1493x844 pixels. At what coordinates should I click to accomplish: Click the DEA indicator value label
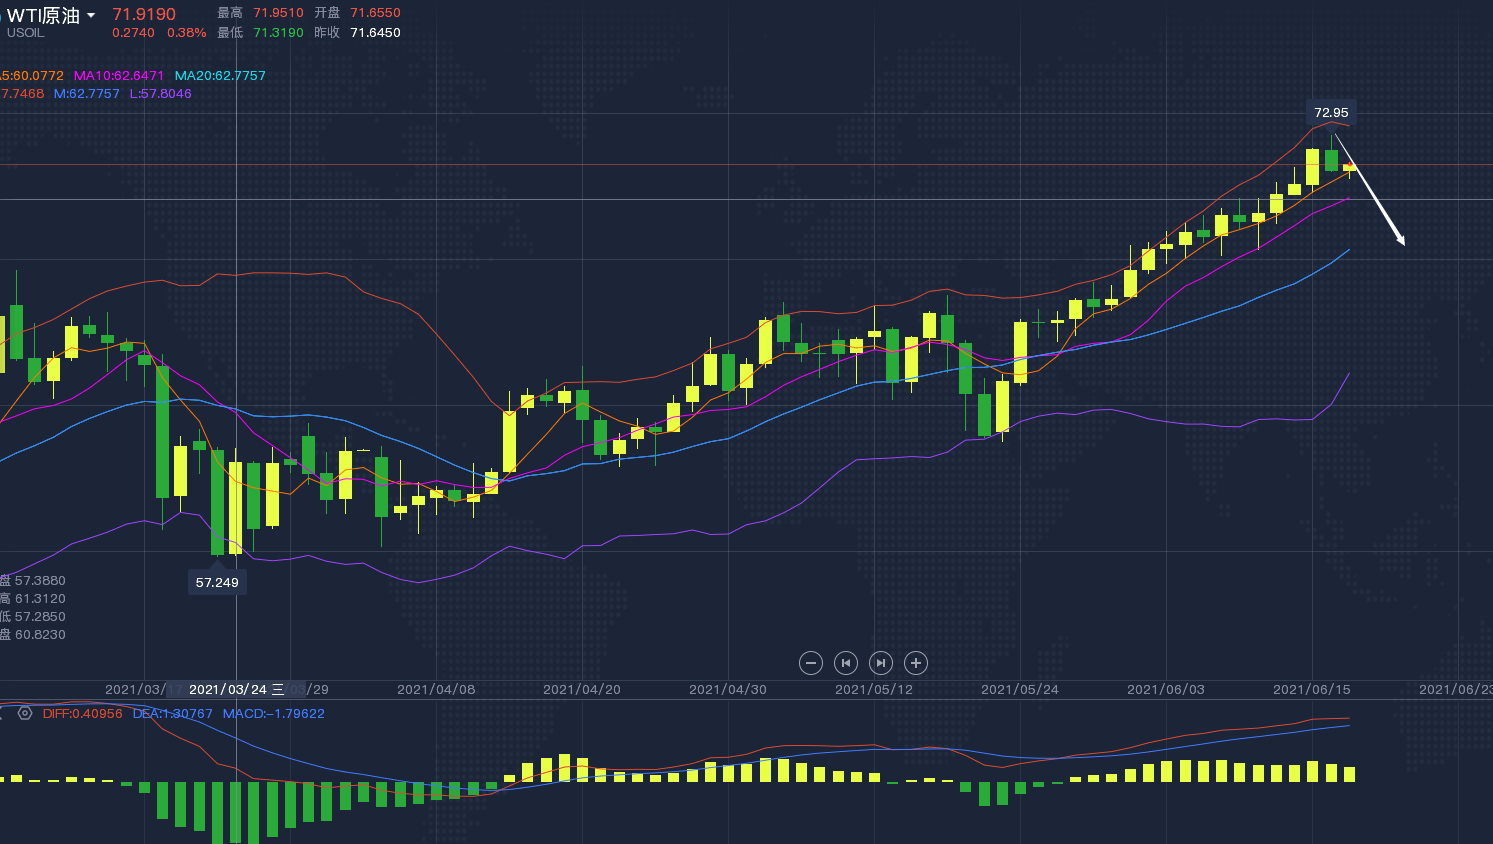pyautogui.click(x=172, y=714)
